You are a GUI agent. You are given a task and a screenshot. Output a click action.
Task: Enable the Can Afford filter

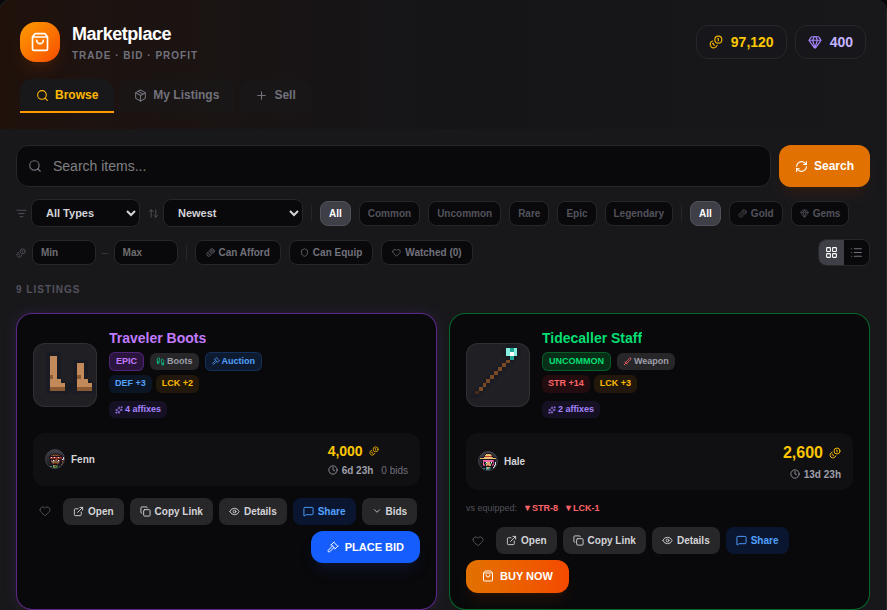tap(238, 252)
